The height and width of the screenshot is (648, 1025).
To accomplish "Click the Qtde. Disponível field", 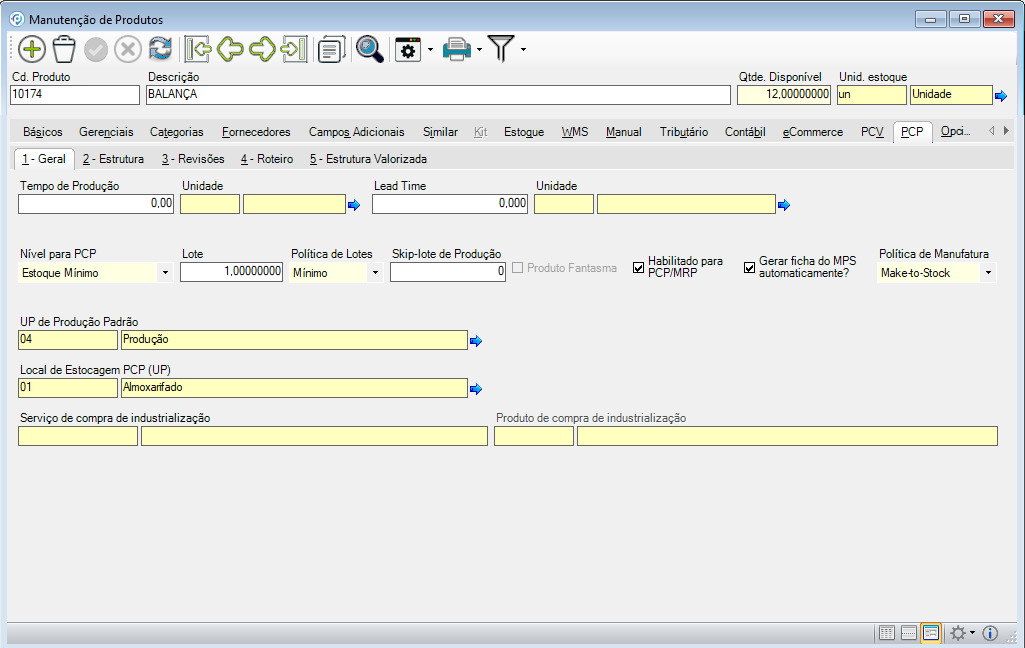I will (784, 95).
